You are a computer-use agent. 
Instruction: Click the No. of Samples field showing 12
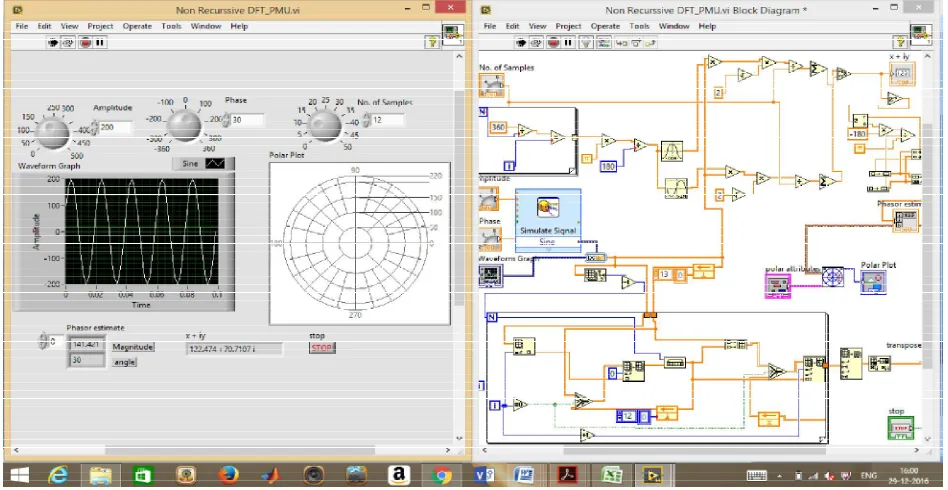click(388, 120)
